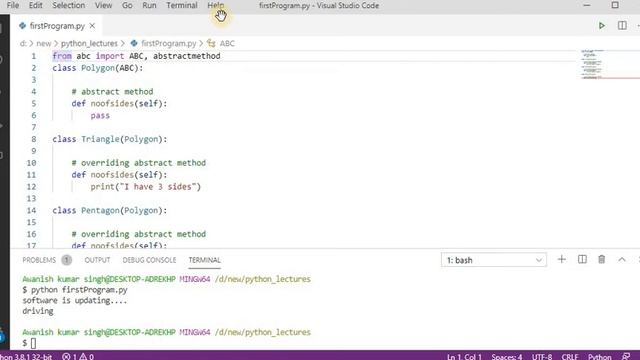Open the File menu
The width and height of the screenshot is (640, 360).
tap(13, 5)
